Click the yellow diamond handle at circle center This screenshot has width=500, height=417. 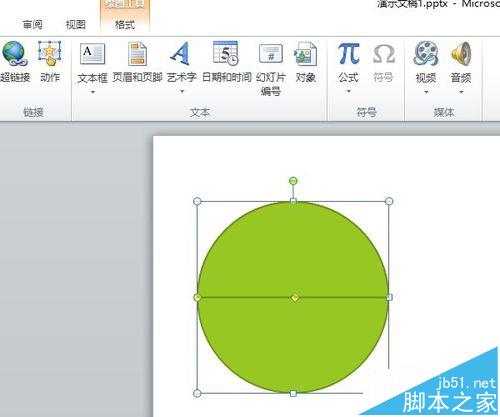coord(295,298)
